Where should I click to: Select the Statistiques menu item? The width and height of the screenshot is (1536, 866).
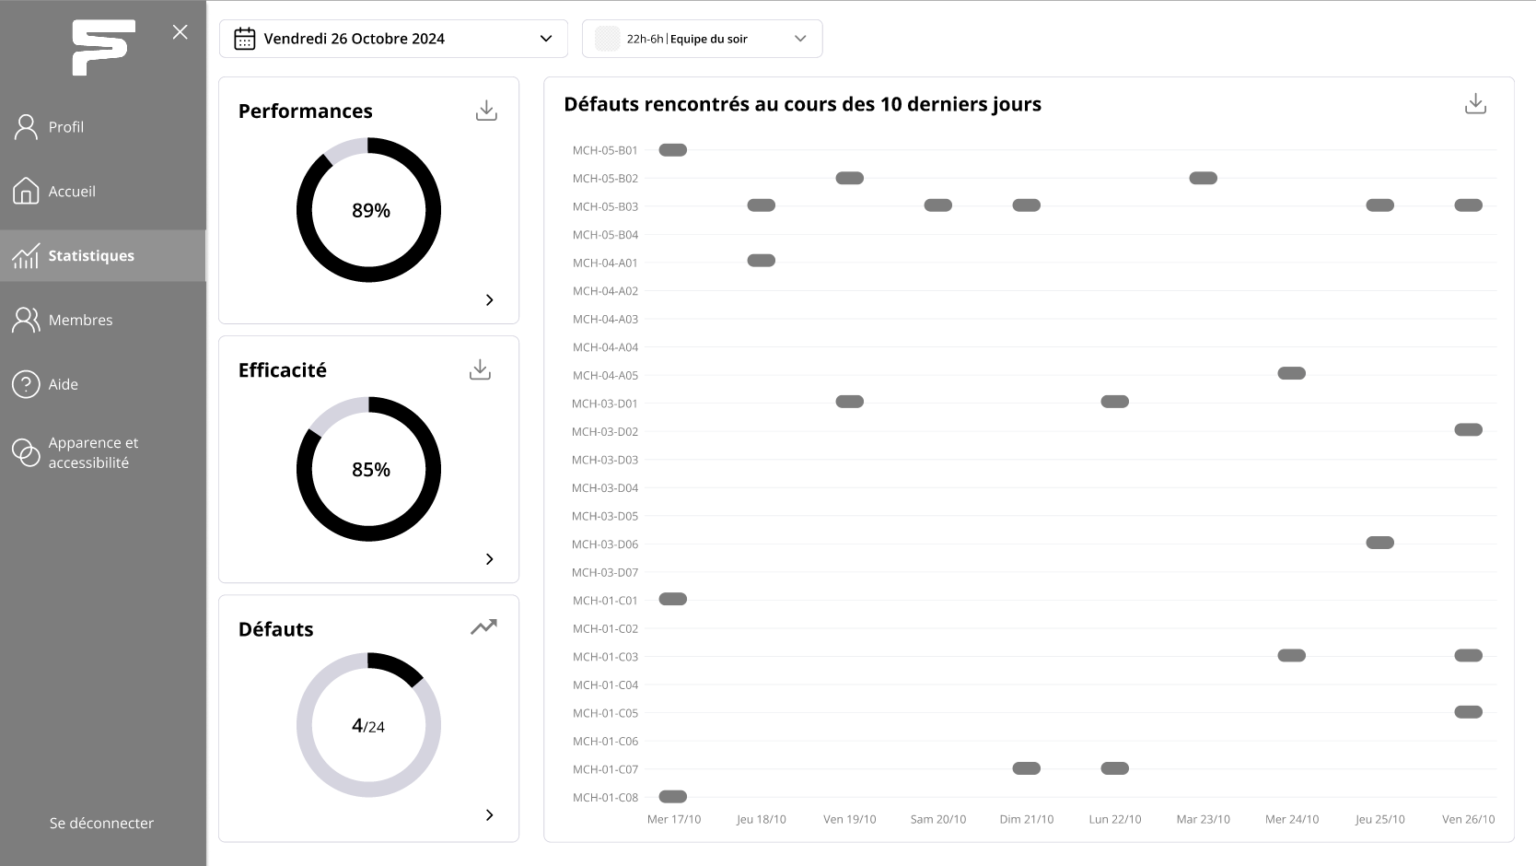tap(91, 256)
